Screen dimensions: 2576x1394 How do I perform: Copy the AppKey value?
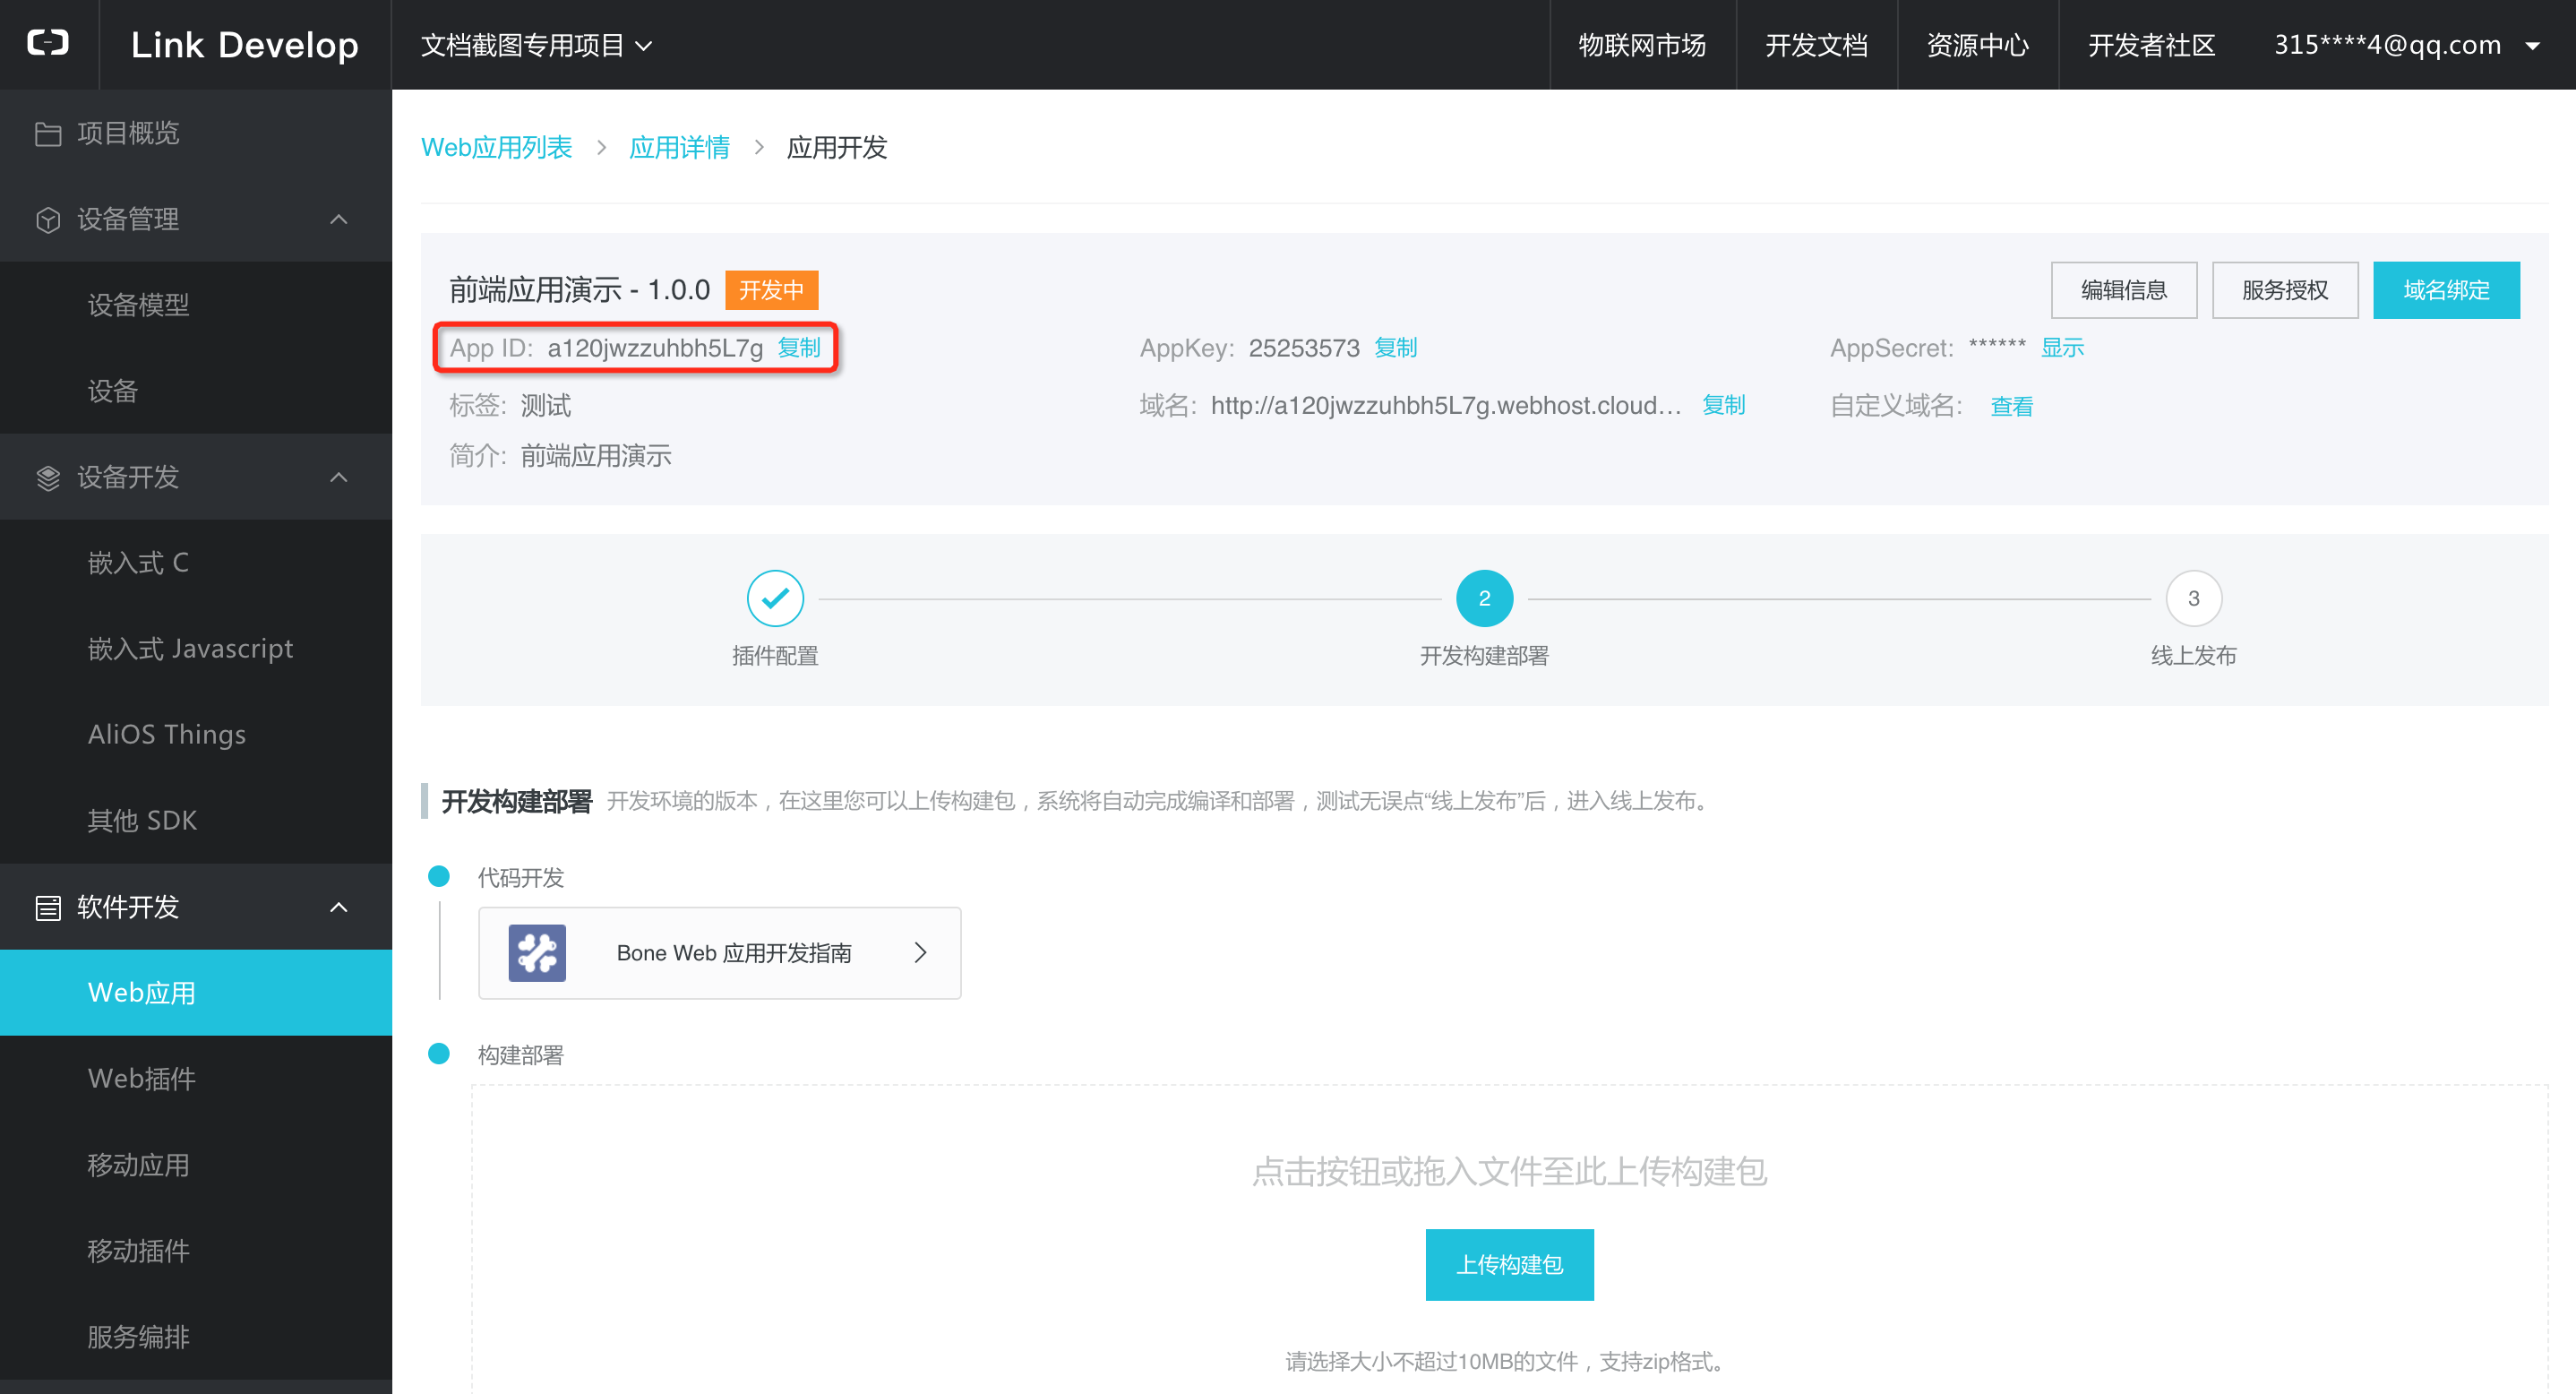(1395, 348)
